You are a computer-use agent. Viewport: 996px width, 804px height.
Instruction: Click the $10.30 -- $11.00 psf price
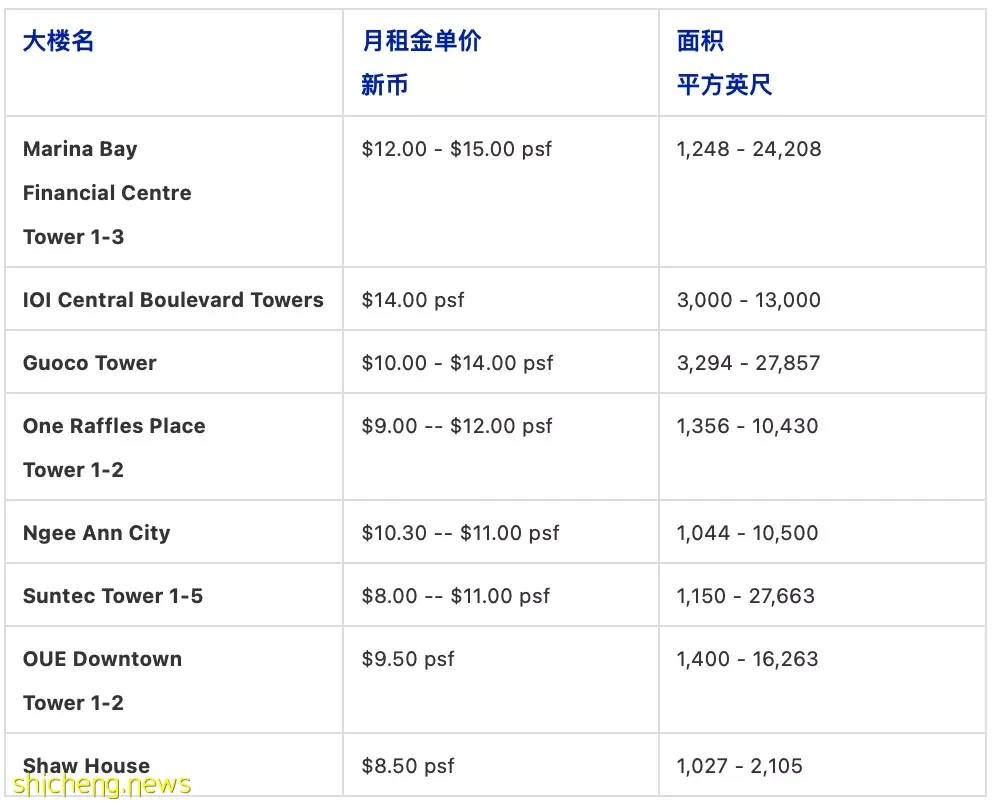461,533
